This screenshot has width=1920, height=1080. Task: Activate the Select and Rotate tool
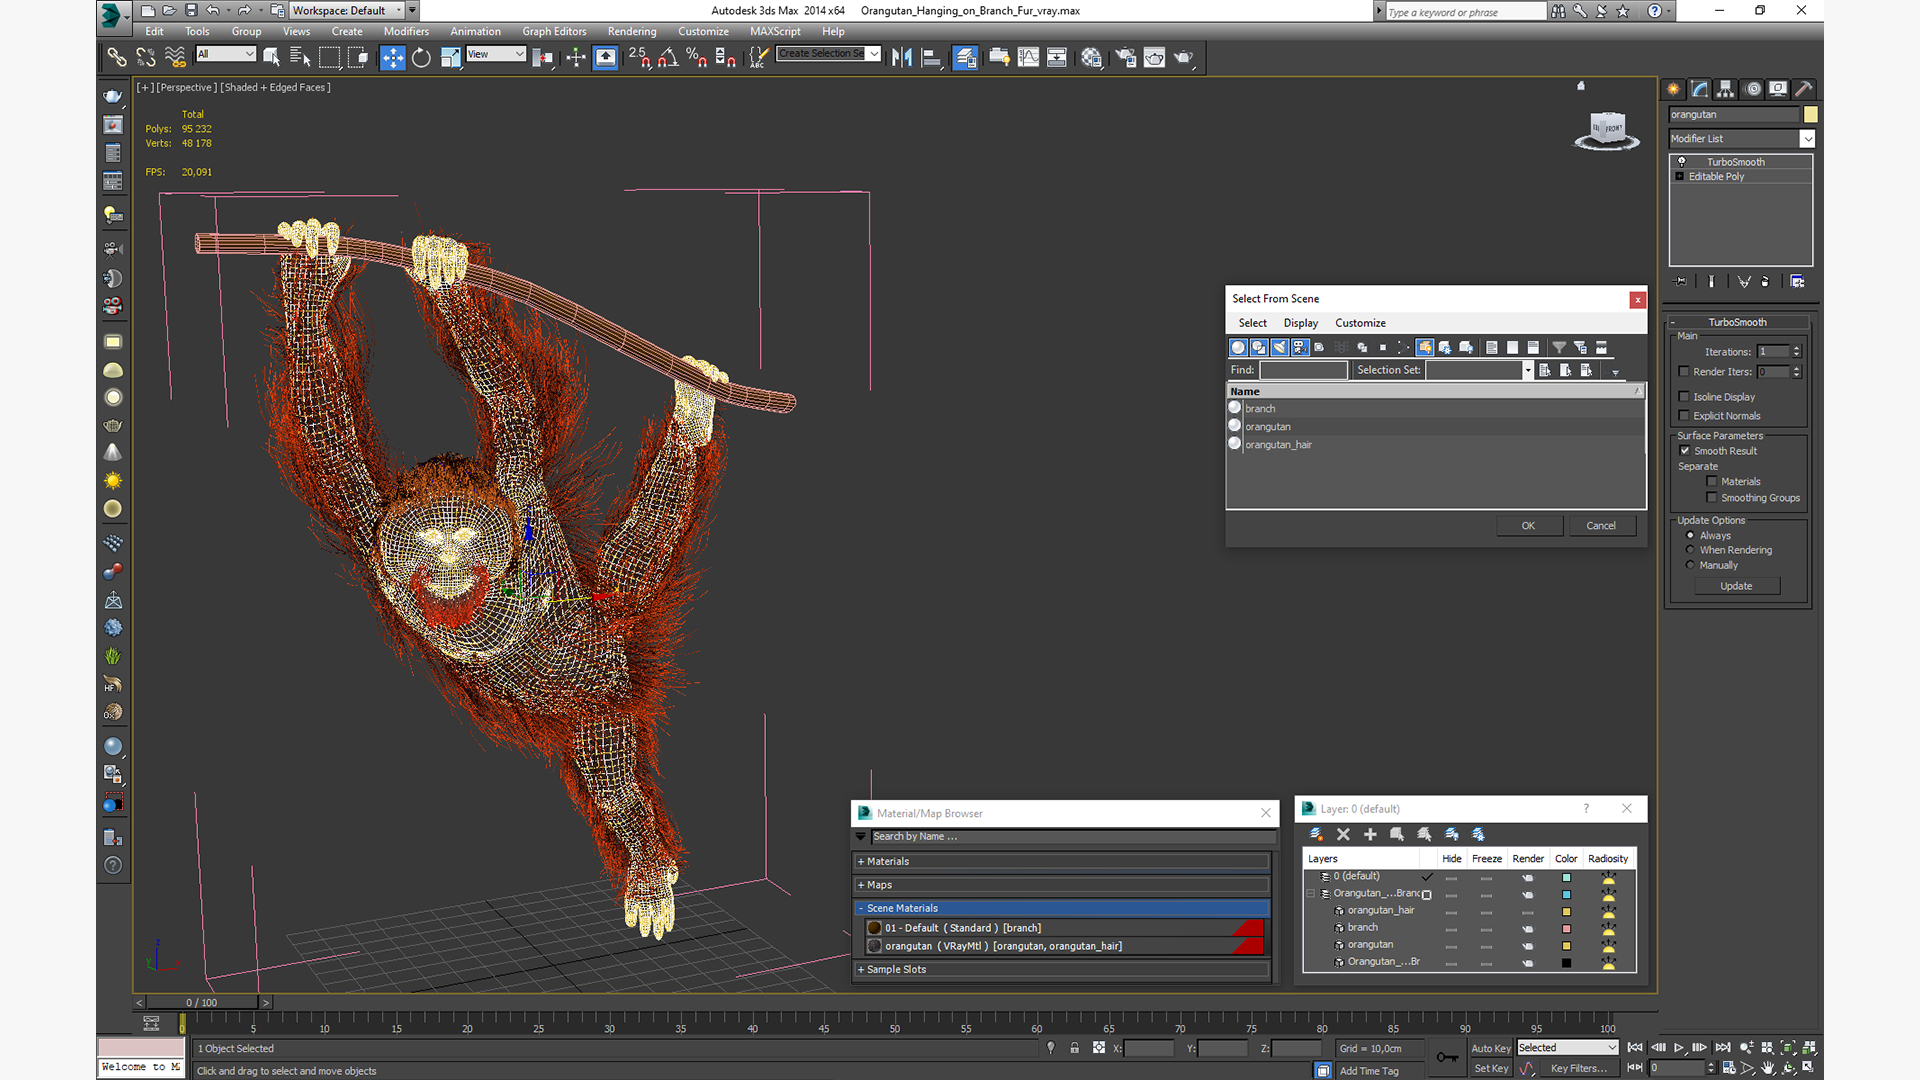[x=421, y=57]
